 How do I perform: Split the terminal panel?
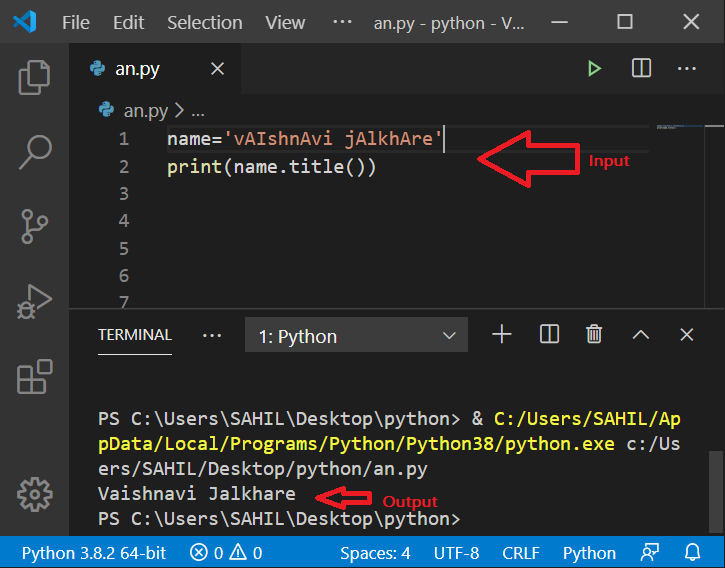point(549,334)
